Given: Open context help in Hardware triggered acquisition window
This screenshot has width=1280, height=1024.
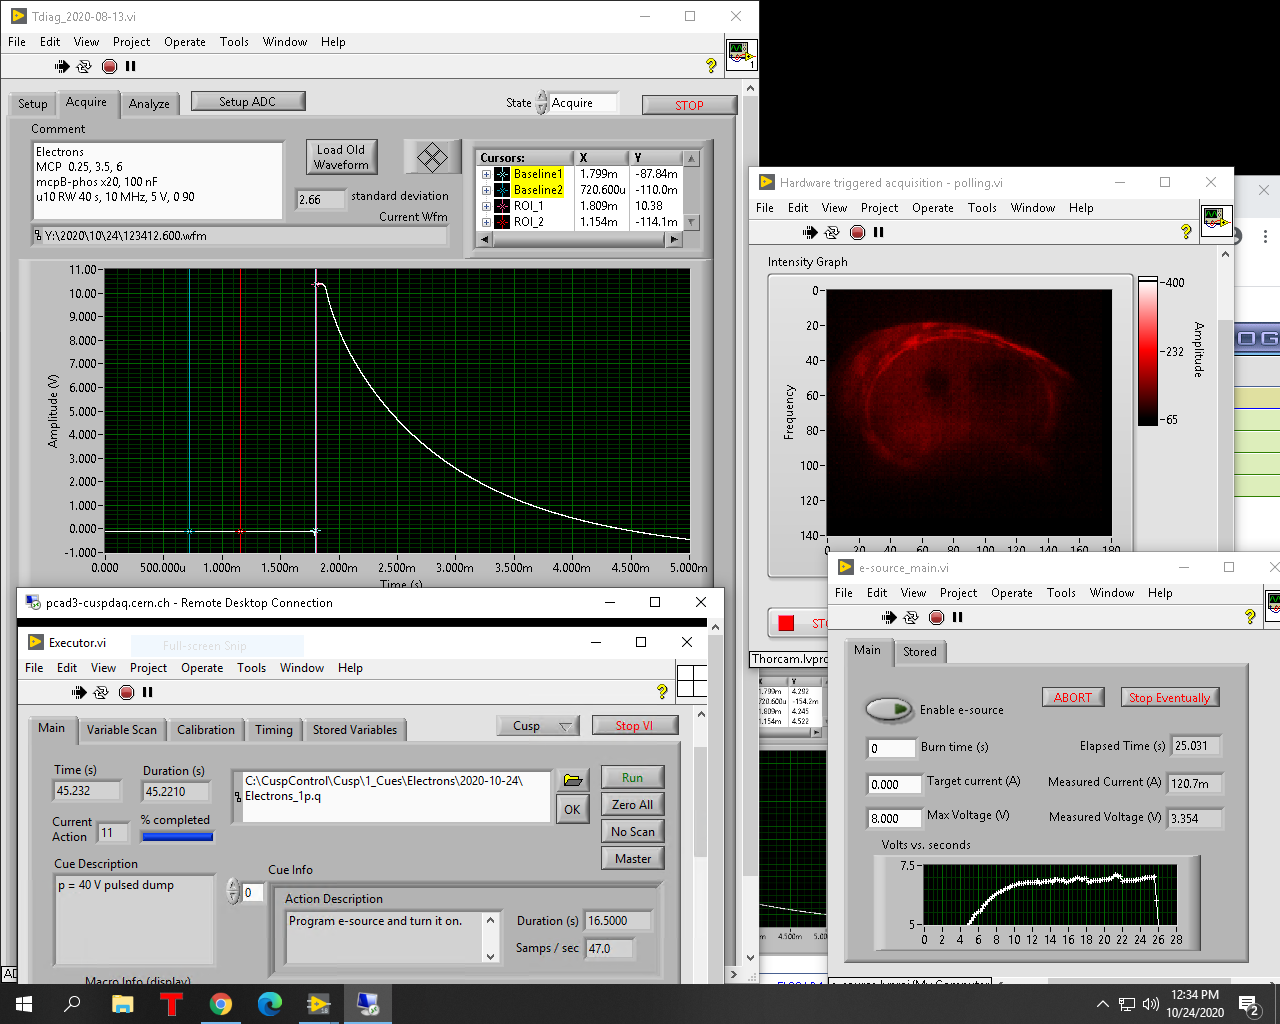Looking at the screenshot, I should 1186,232.
